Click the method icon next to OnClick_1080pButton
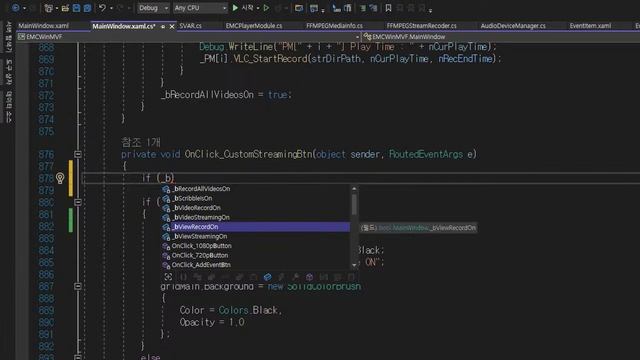Screen dimensions: 640x360 (166, 246)
